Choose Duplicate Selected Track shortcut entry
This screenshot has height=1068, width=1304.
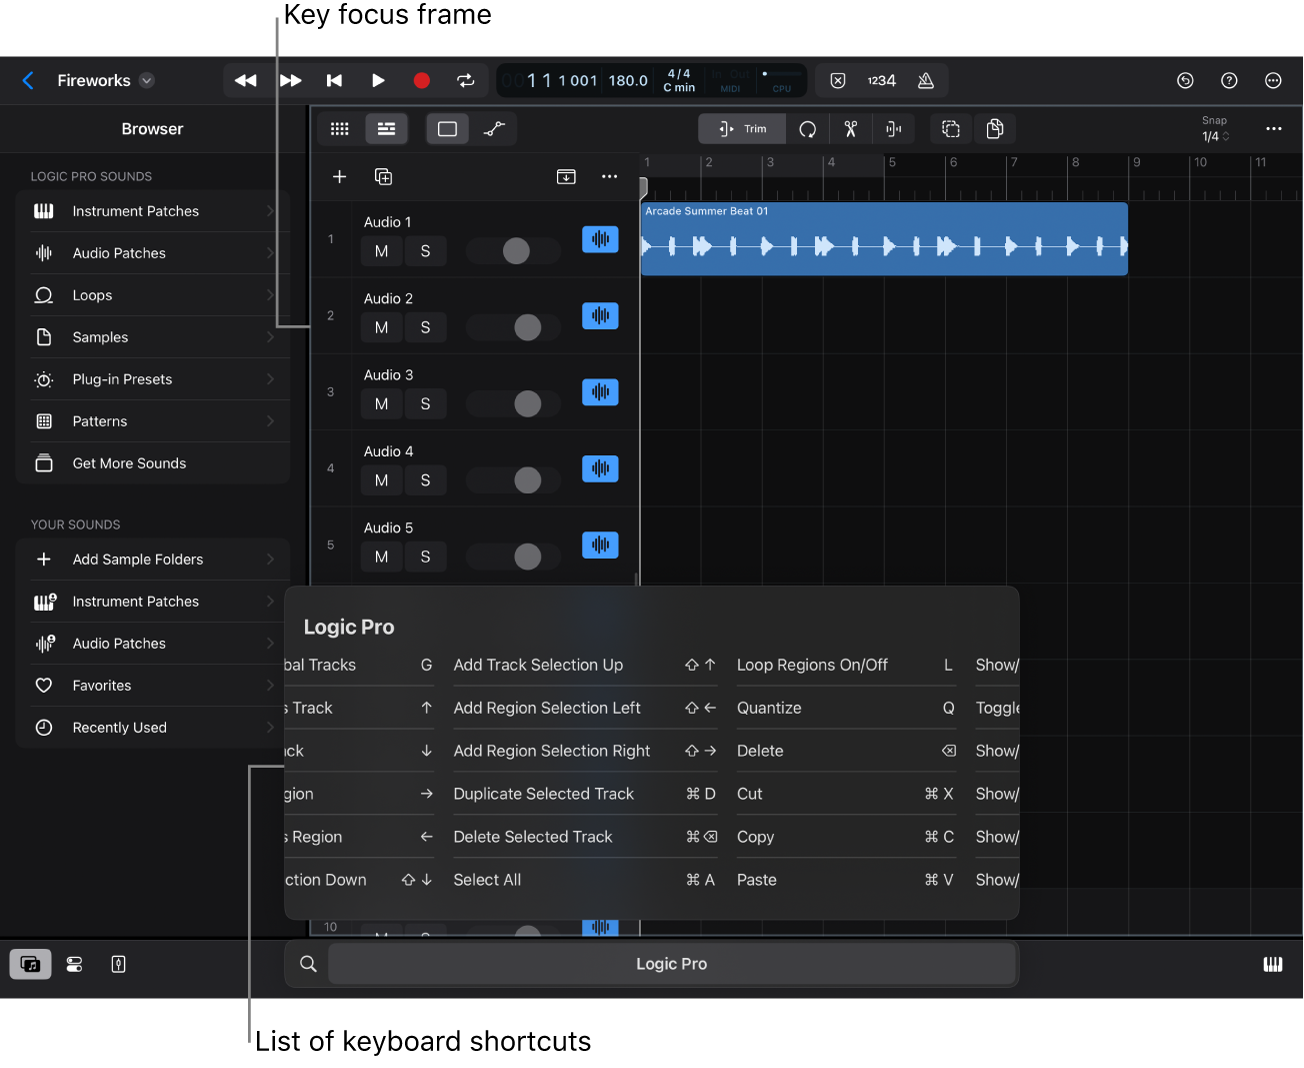[585, 794]
